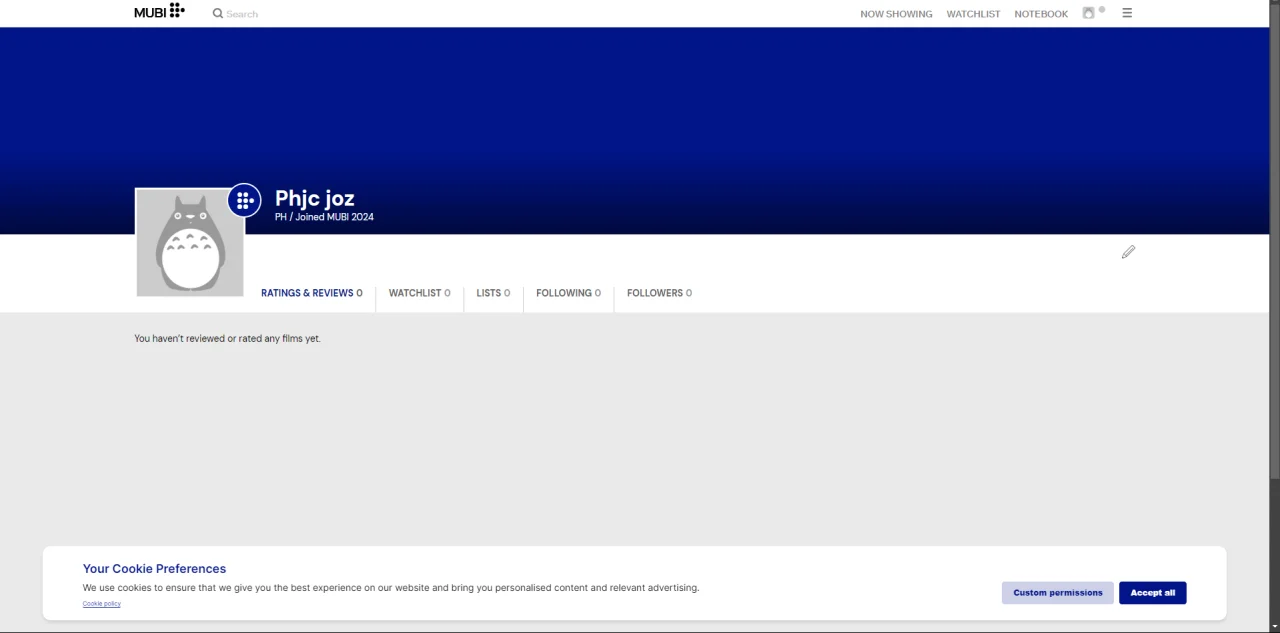Switch to the Lists tab
Image resolution: width=1280 pixels, height=633 pixels.
point(493,293)
